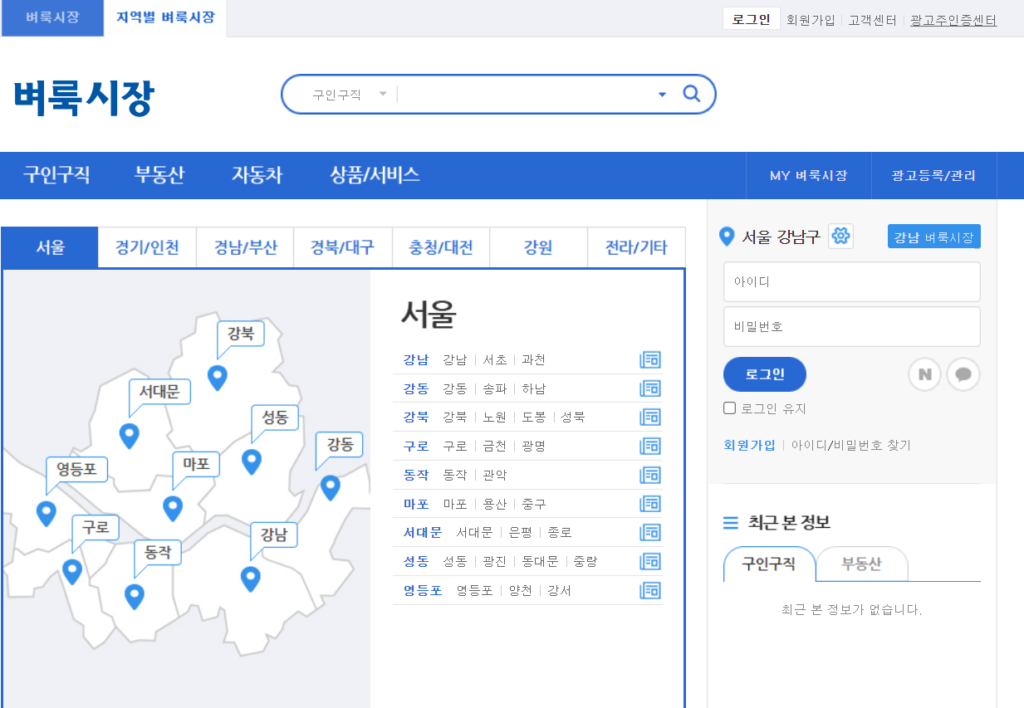Enable the 로그인 유지 checkbox

730,408
